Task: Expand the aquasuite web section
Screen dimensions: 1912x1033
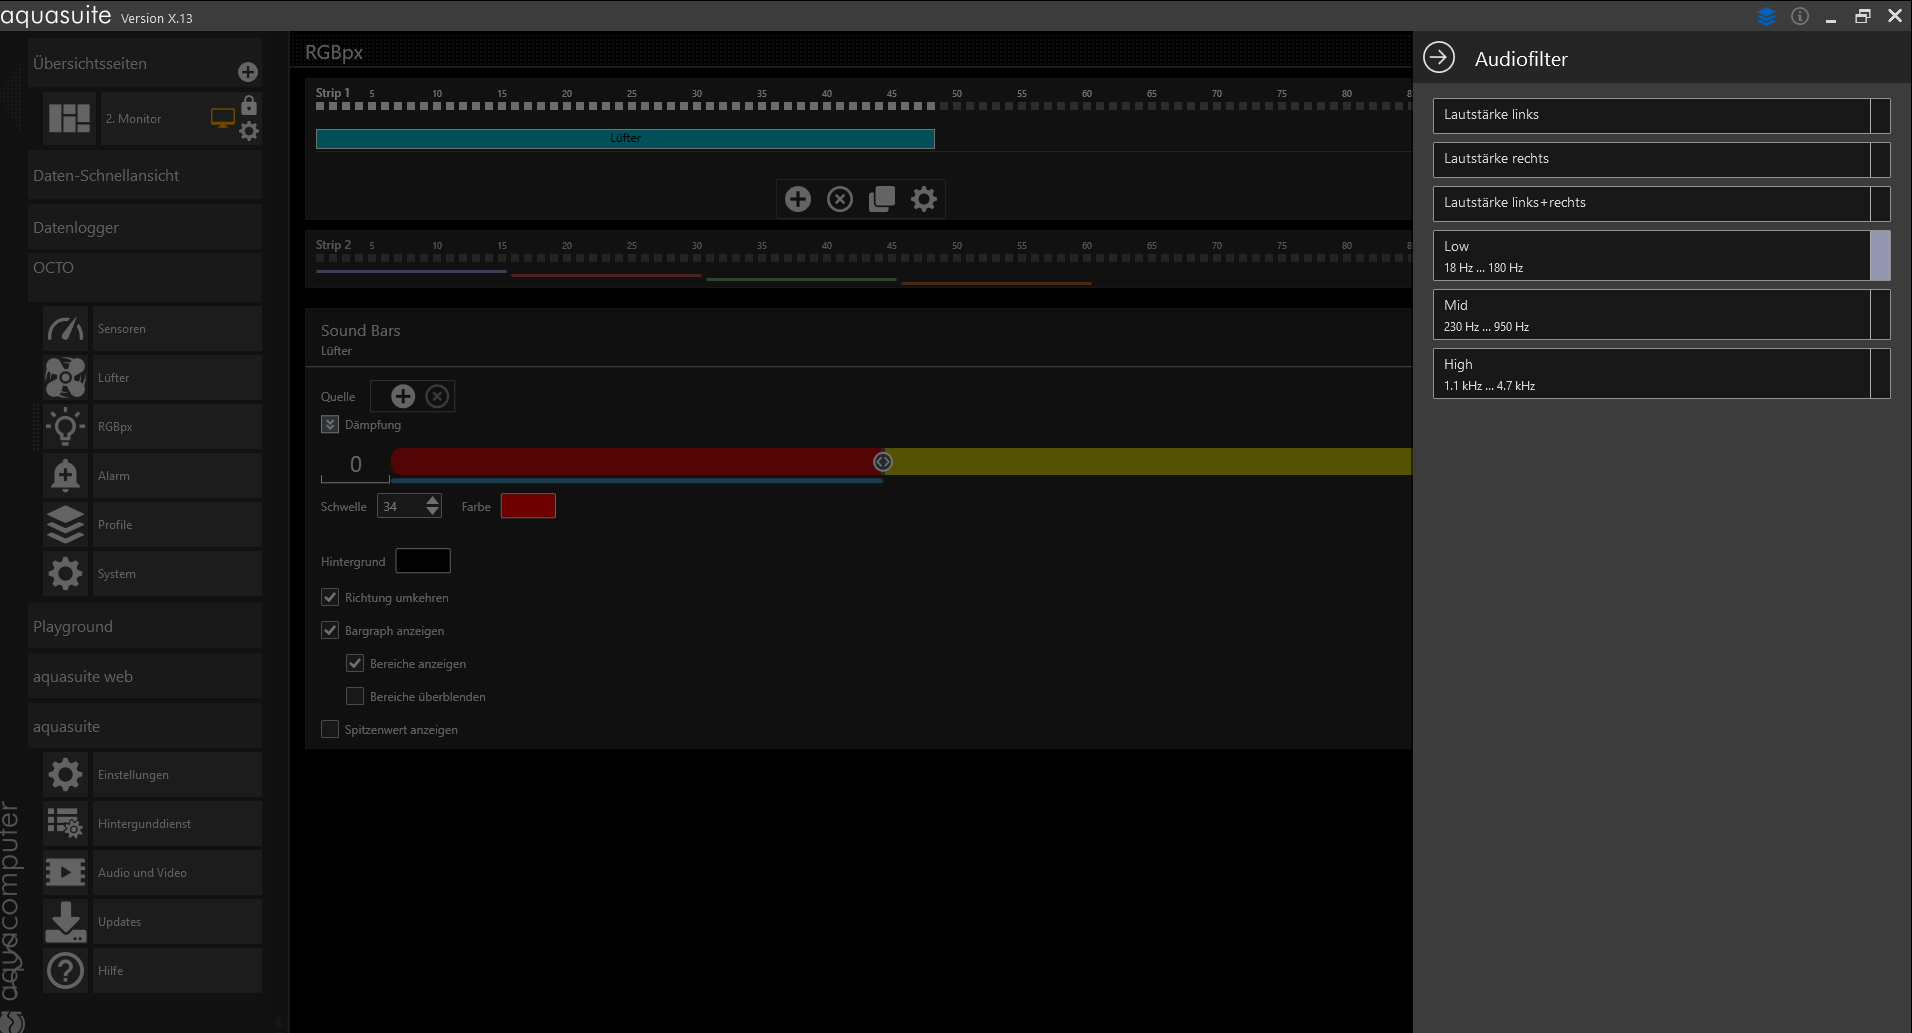Action: click(145, 677)
